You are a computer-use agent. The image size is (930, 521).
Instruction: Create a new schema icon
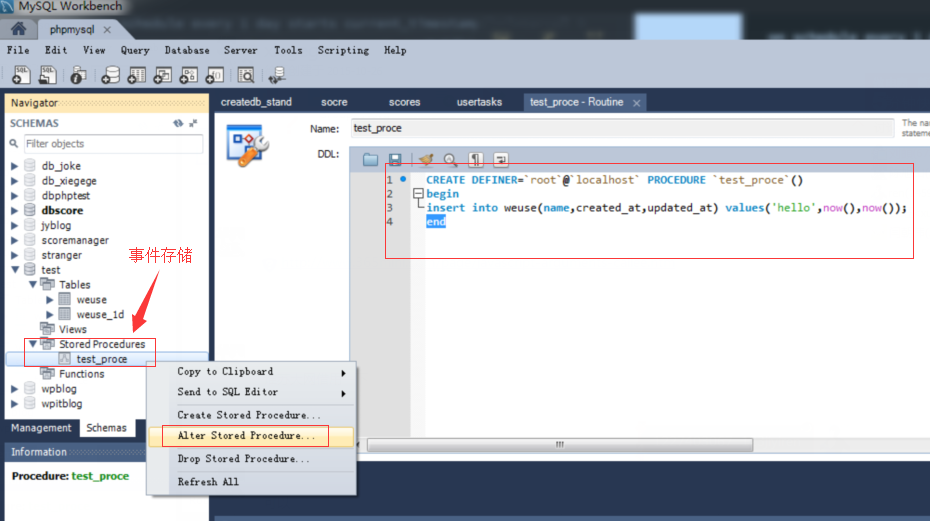coord(110,75)
